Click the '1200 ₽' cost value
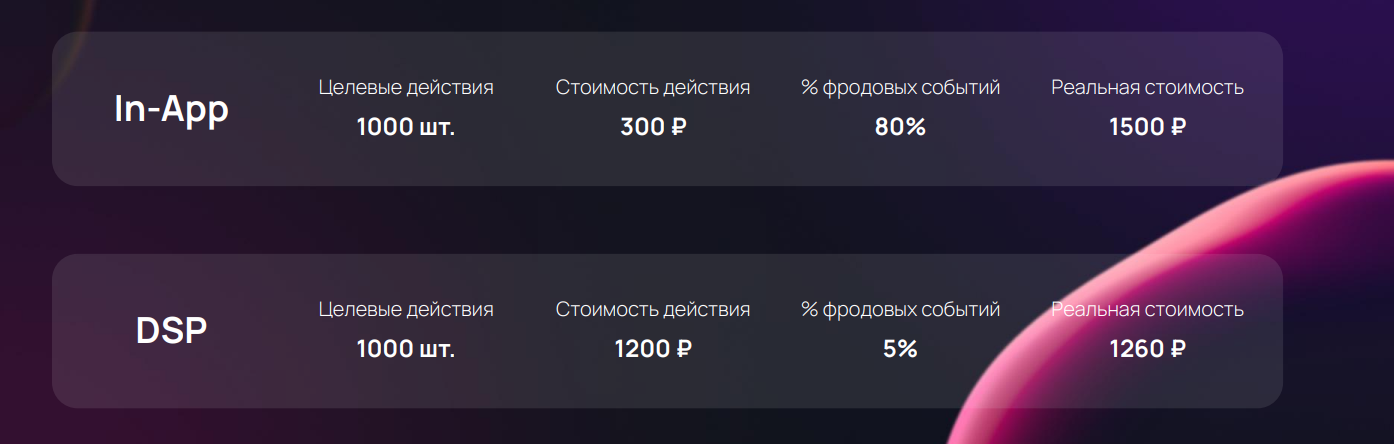 pos(653,349)
